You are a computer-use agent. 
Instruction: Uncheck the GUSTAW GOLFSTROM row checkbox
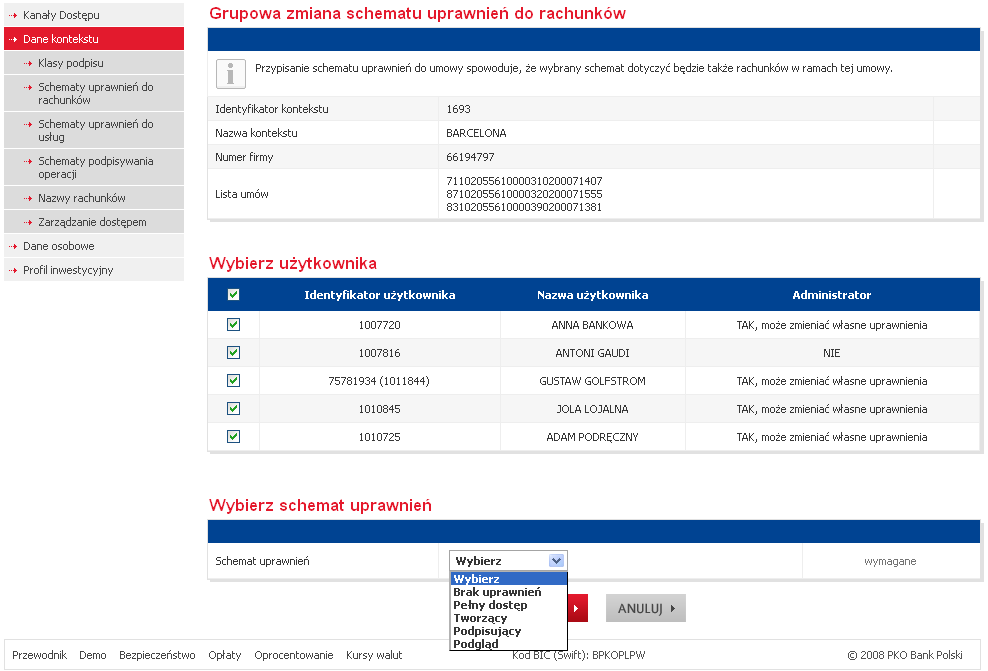(x=234, y=381)
